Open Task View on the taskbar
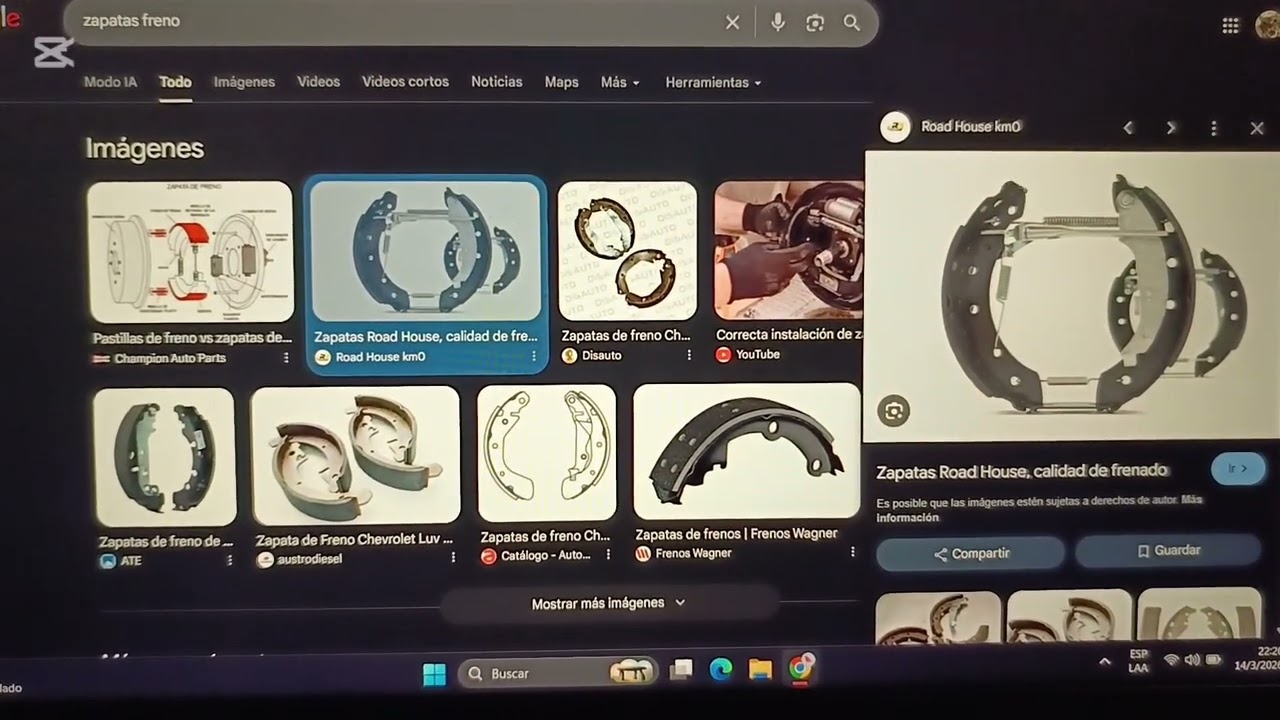The height and width of the screenshot is (720, 1280). (x=681, y=670)
